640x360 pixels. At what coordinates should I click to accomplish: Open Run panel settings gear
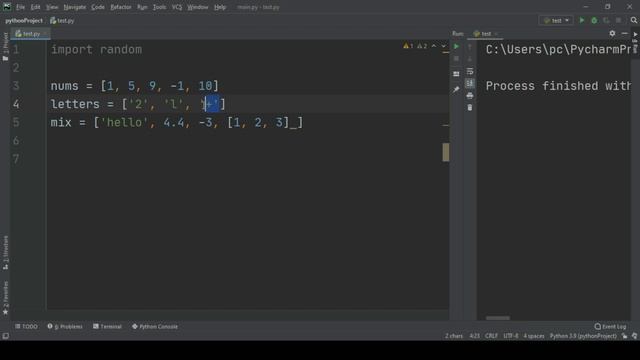(612, 33)
